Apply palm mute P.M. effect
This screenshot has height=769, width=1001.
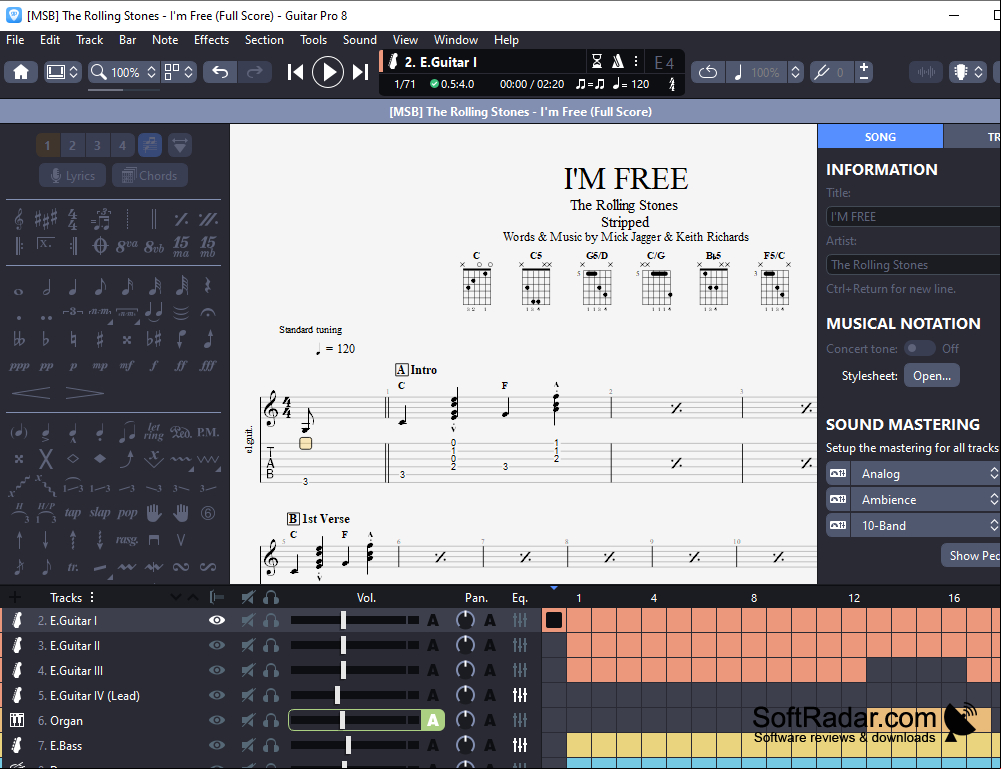[207, 432]
